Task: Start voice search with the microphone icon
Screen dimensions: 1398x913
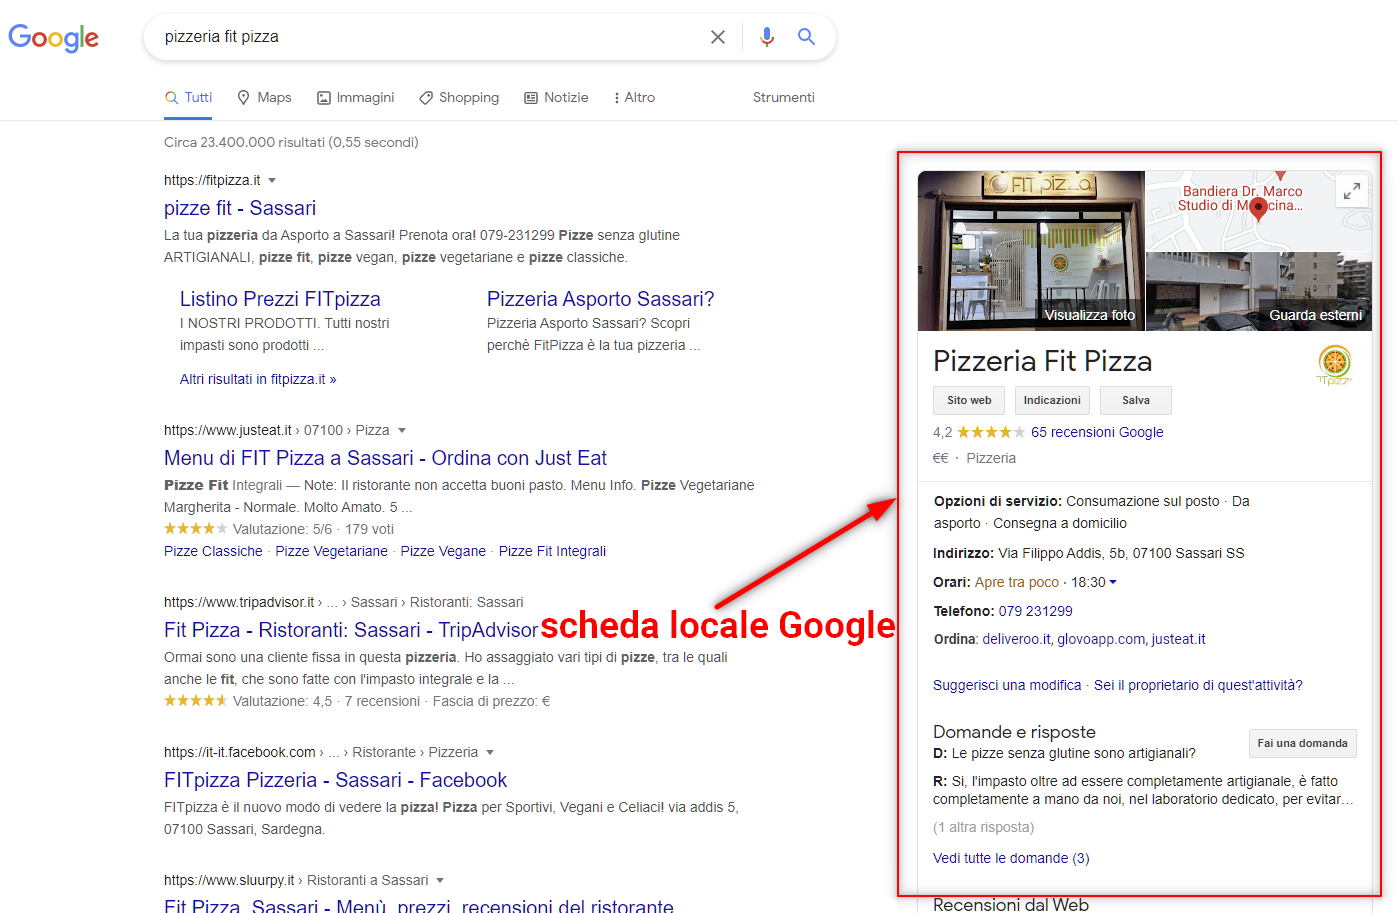Action: (x=767, y=37)
